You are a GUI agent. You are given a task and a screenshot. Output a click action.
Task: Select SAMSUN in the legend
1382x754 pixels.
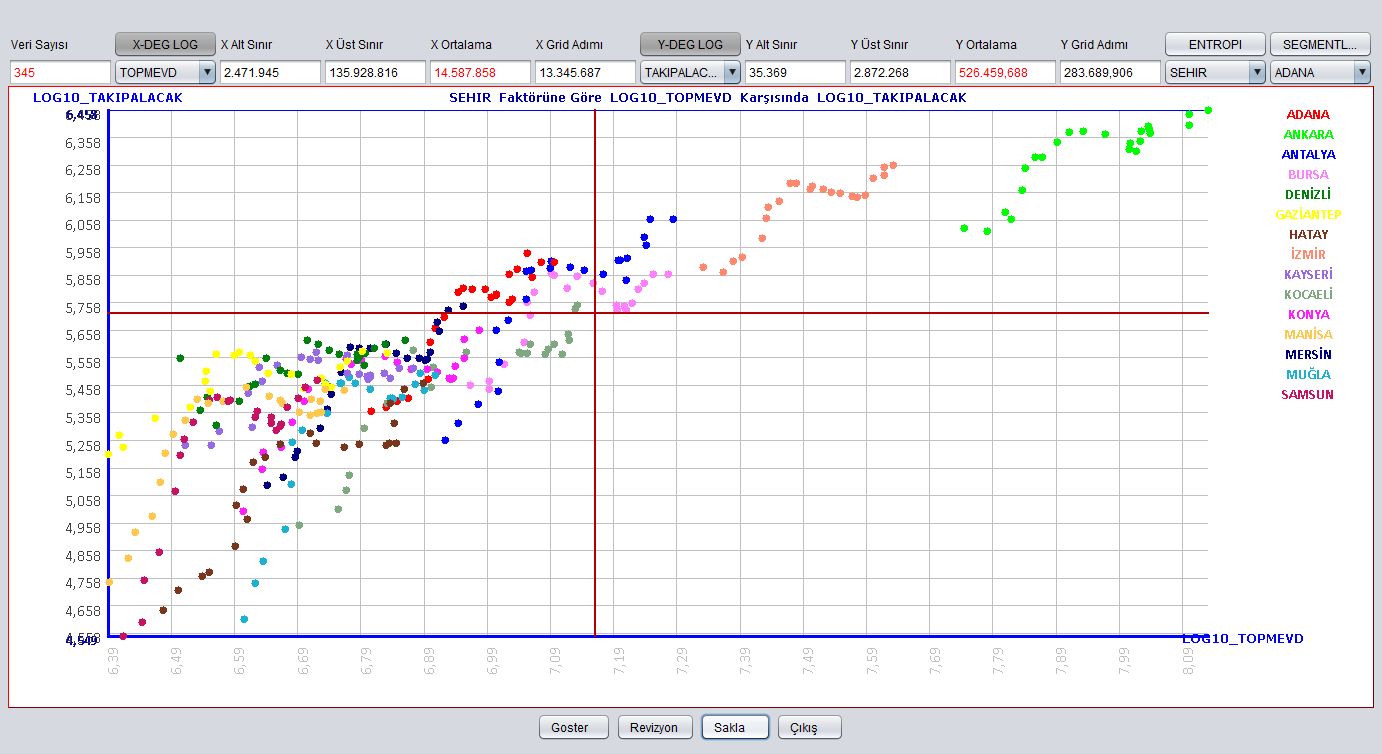pyautogui.click(x=1308, y=394)
